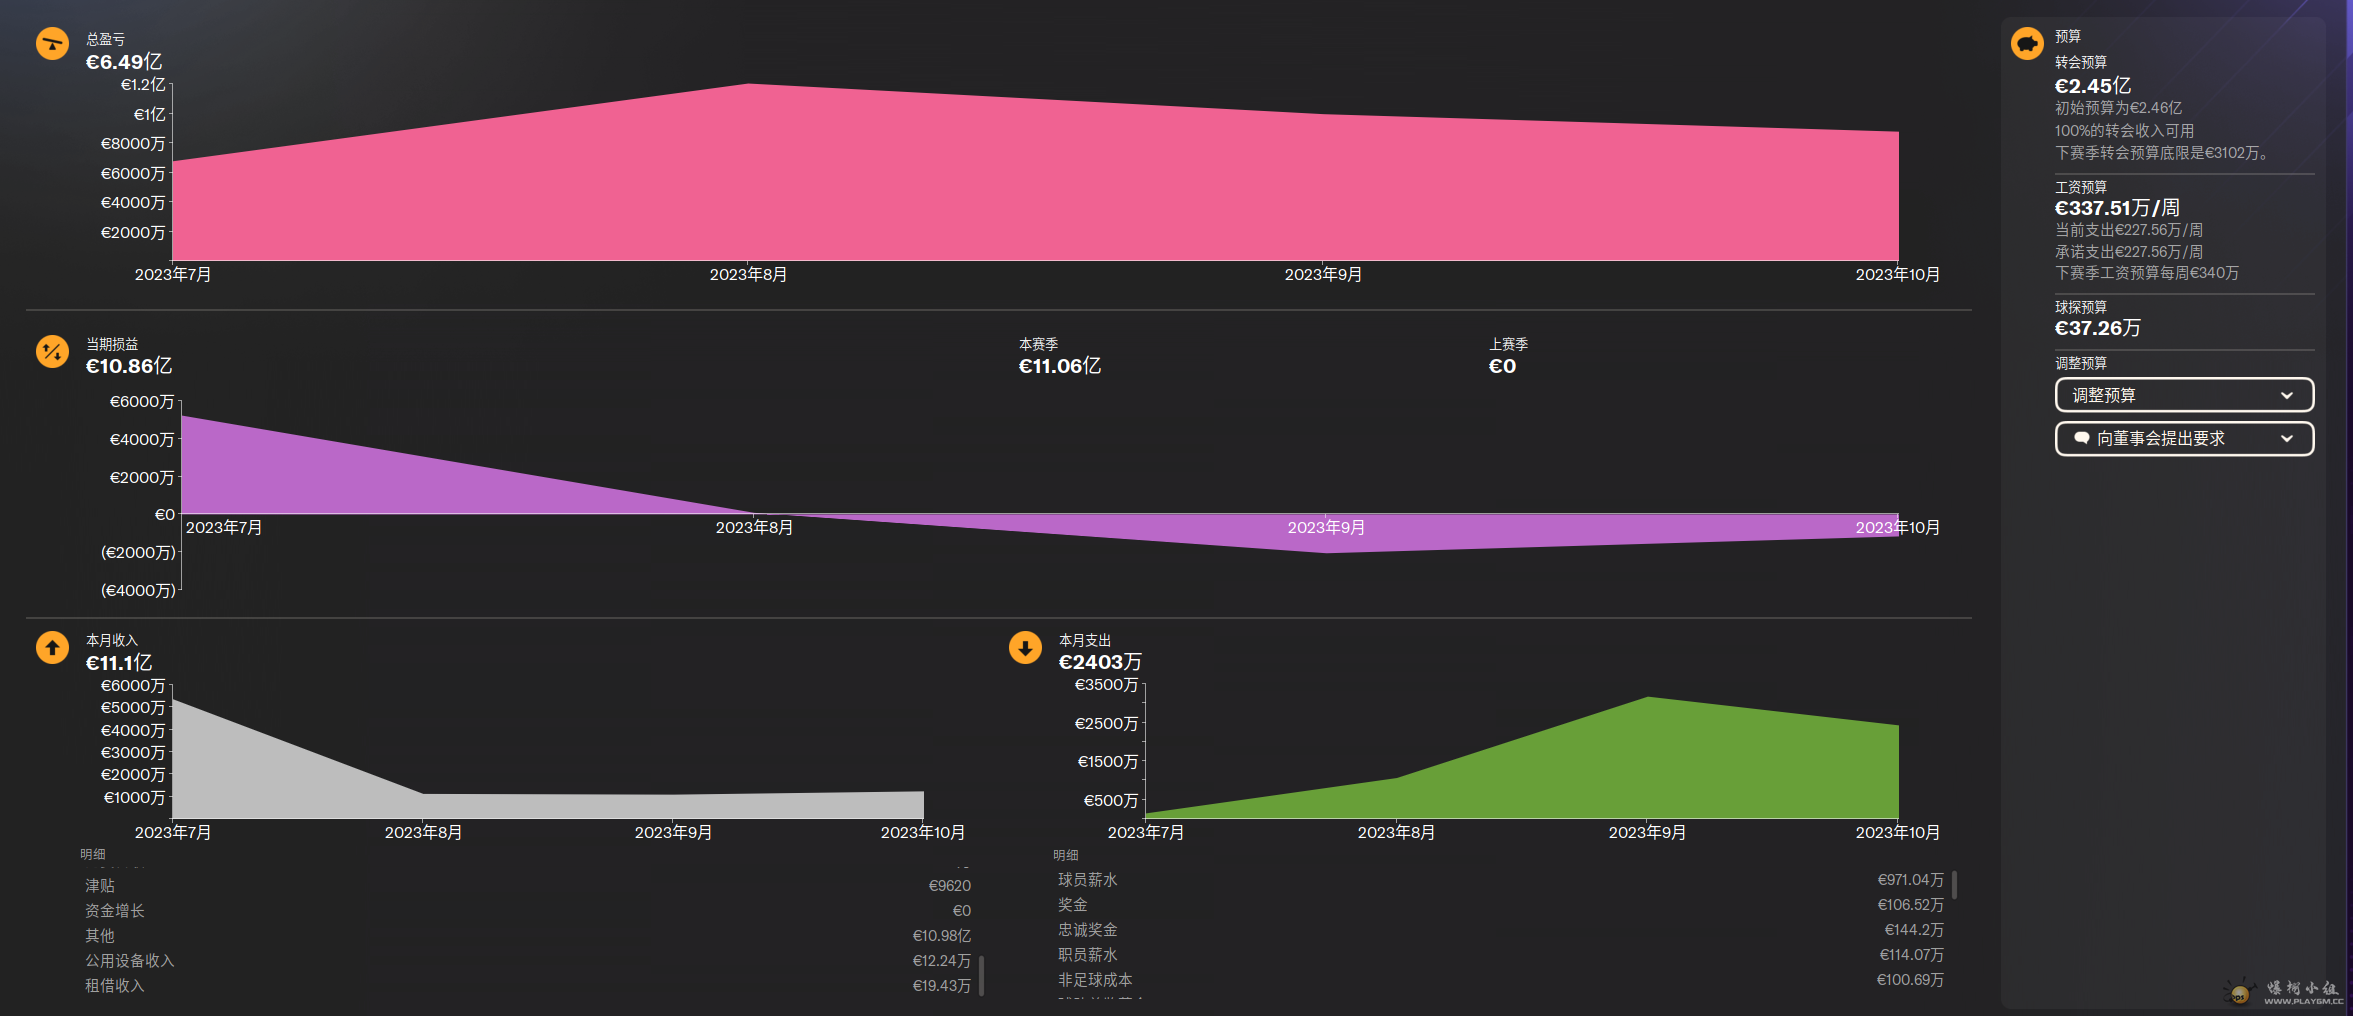Select the 奖金 expense row
2353x1016 pixels.
[1501, 905]
